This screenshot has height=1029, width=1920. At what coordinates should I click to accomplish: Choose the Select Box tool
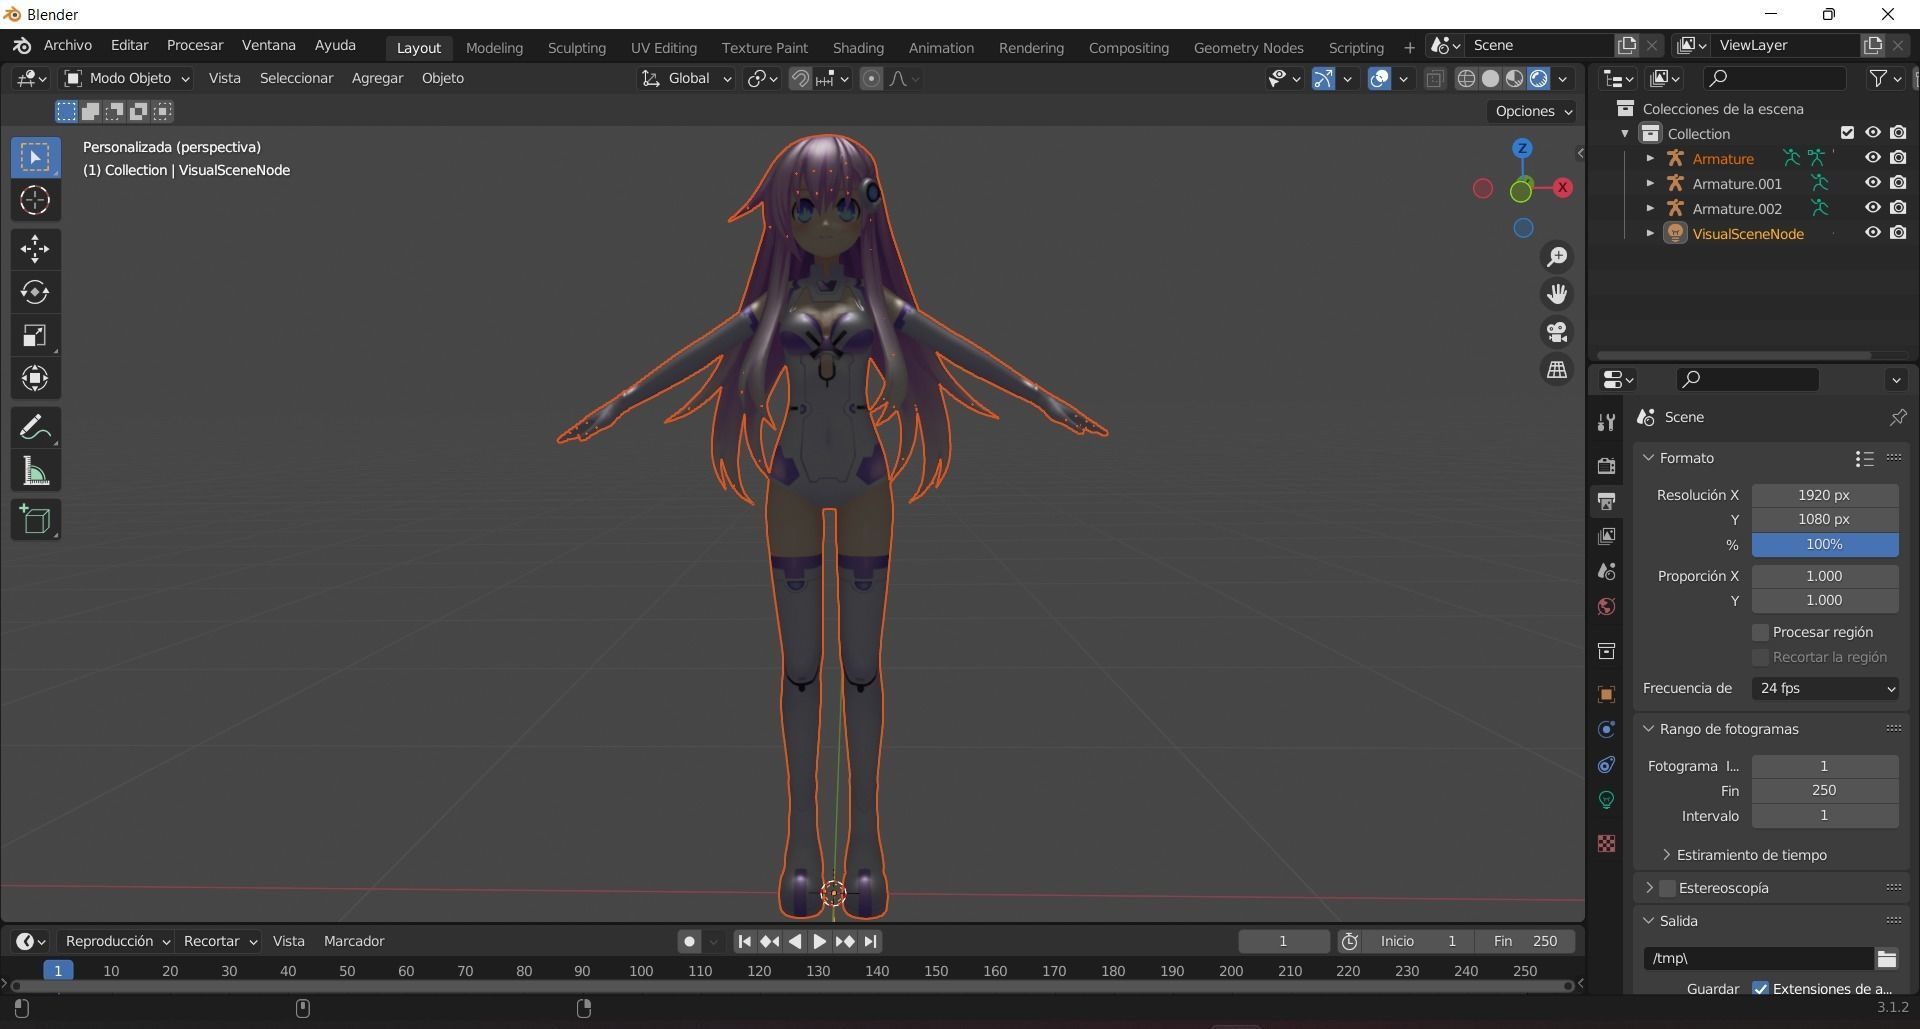[35, 157]
